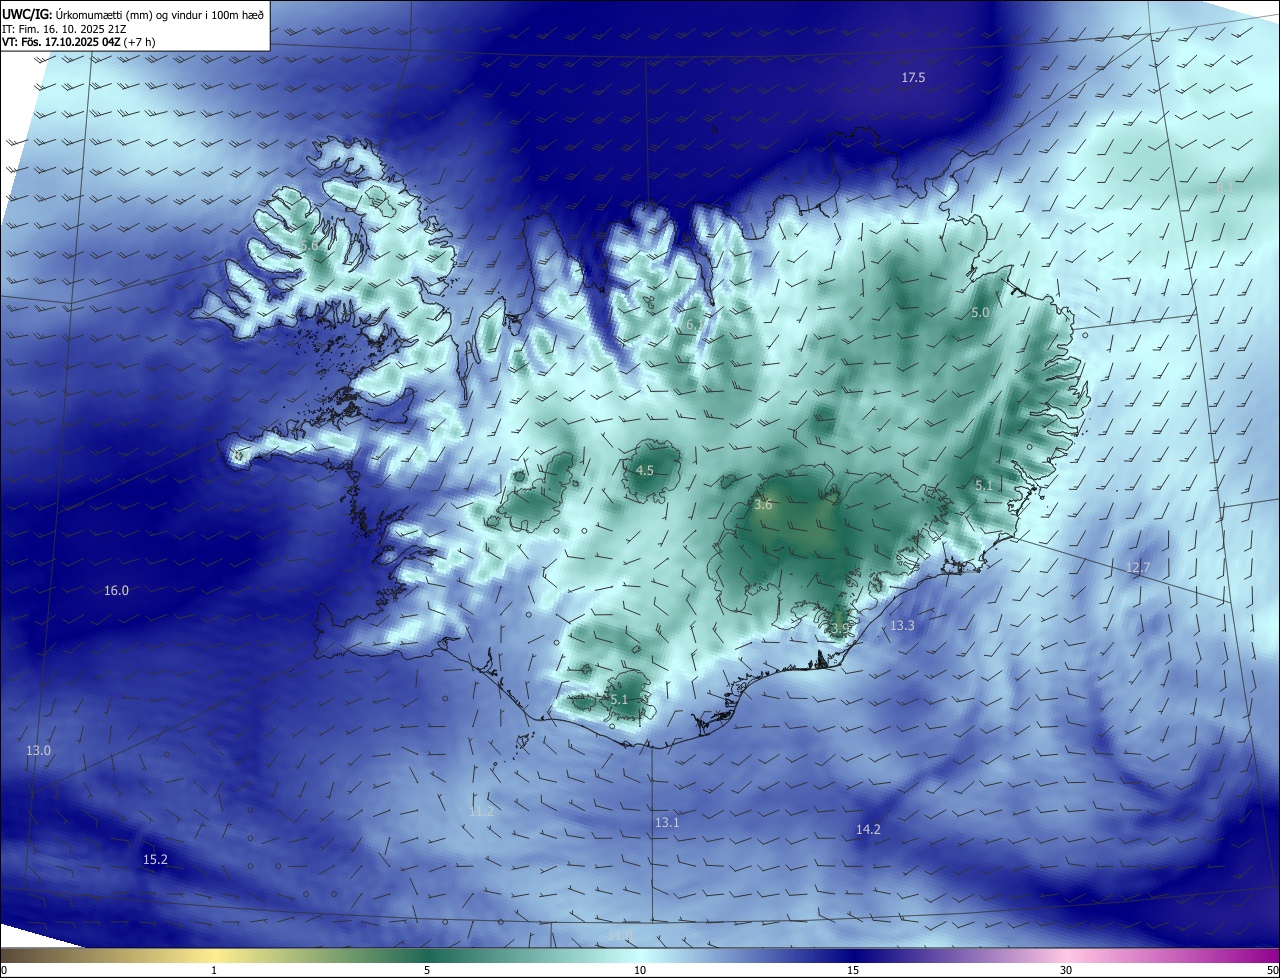
Task: Click the 15.2 value on the map
Action: coord(155,859)
